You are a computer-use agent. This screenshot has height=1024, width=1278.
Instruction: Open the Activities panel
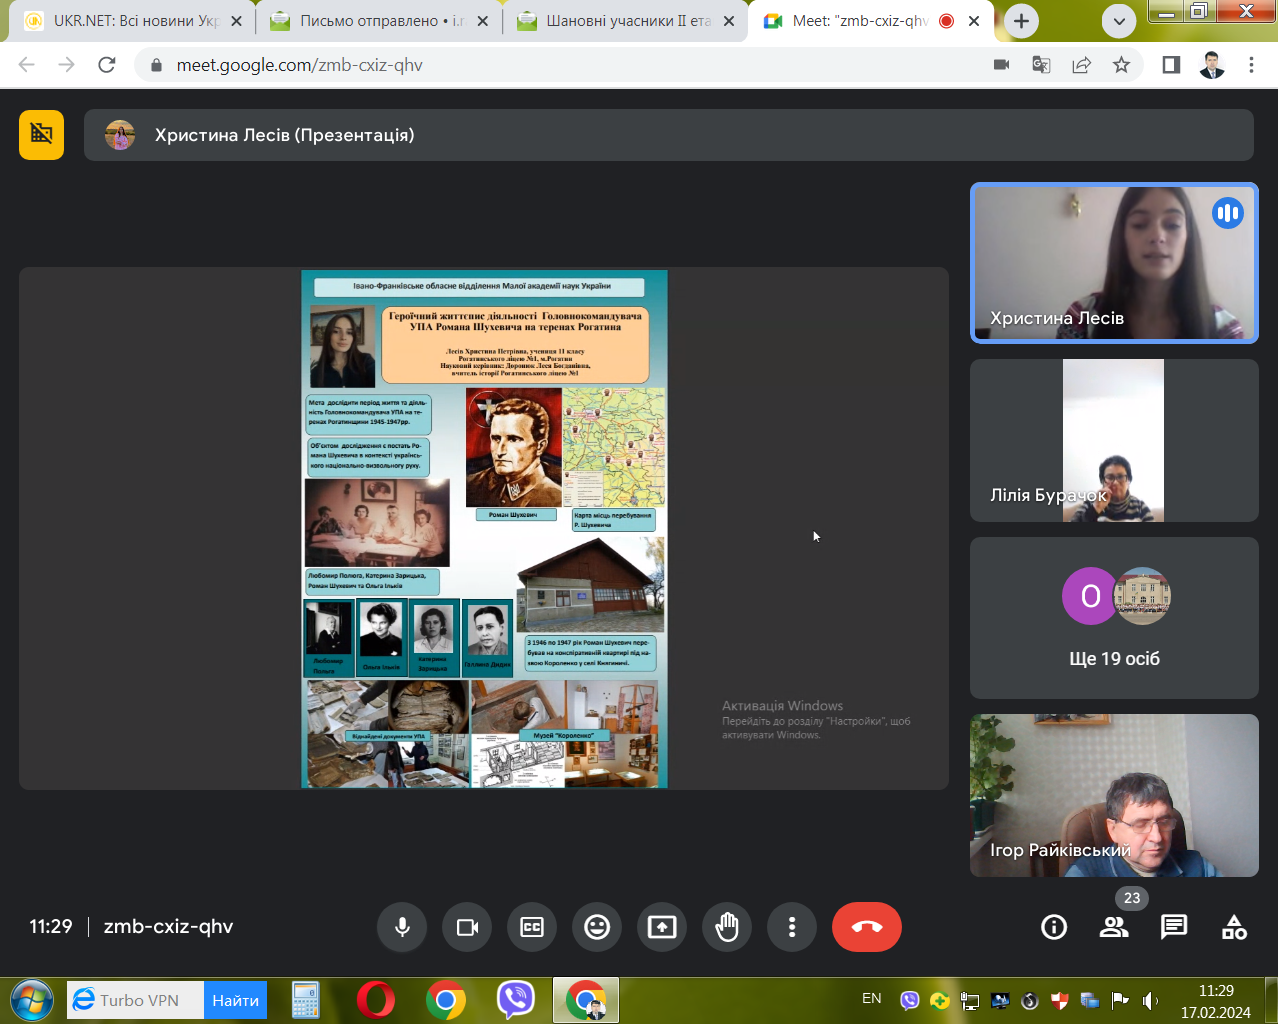[1234, 927]
